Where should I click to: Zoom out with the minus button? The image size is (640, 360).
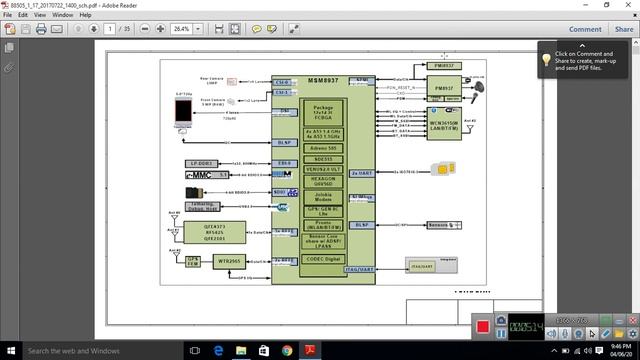pyautogui.click(x=145, y=29)
